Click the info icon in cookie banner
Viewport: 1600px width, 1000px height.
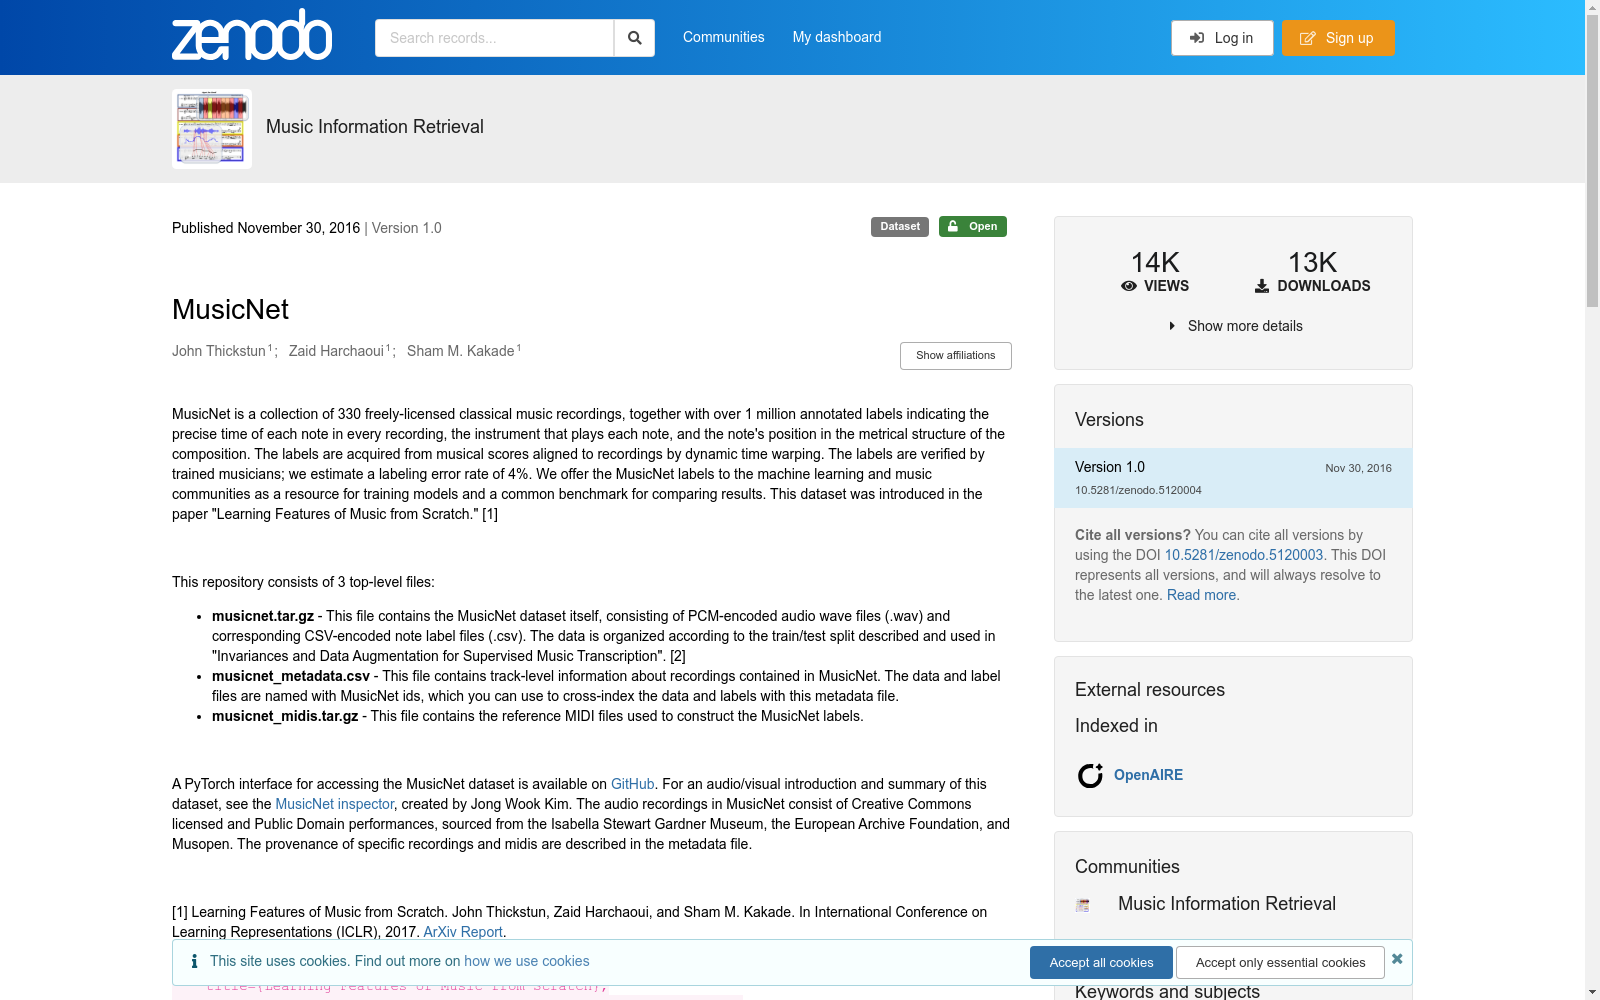[194, 961]
